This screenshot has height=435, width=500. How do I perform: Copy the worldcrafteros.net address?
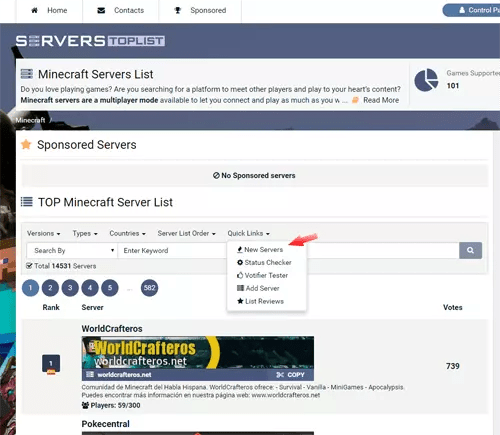tap(291, 375)
